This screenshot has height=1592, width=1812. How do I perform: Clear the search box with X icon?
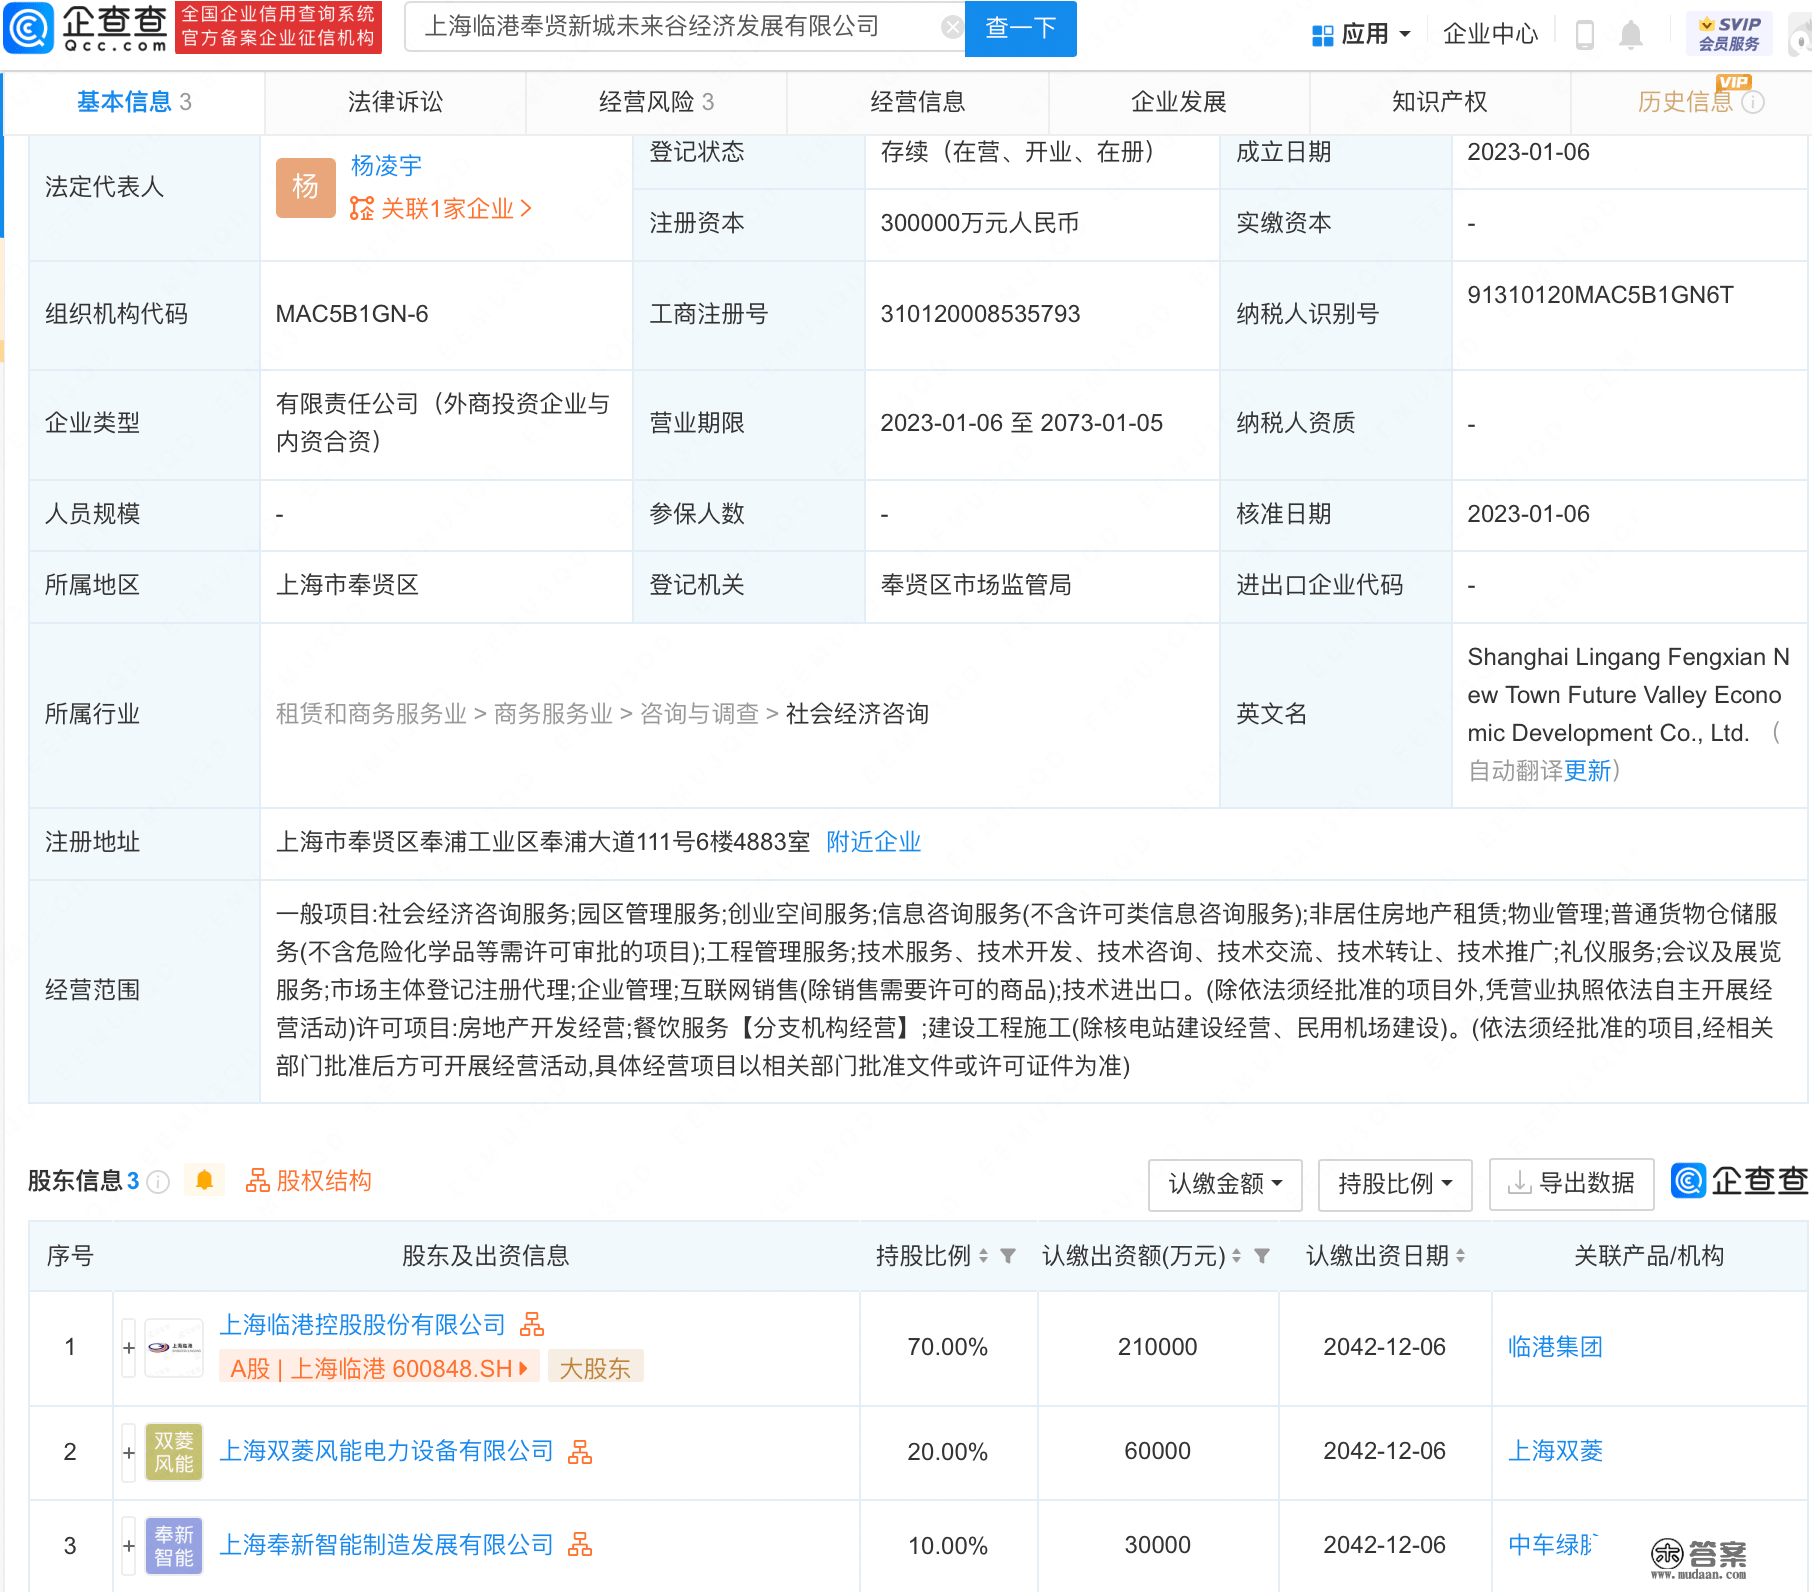click(952, 28)
